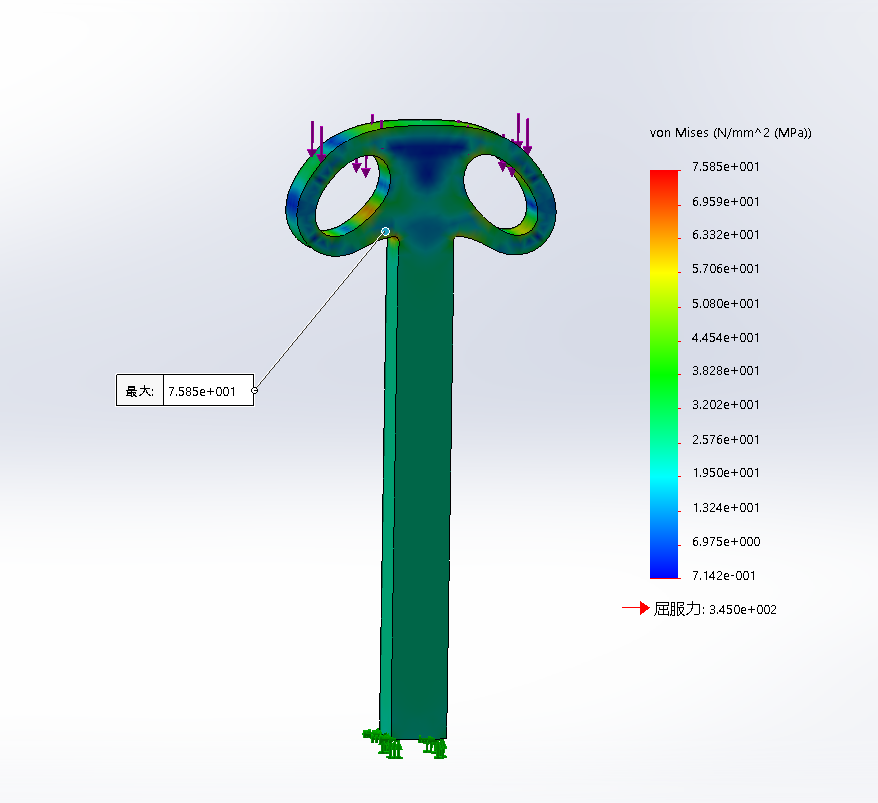Screen dimensions: 878x803
Task: Click the legend value 5.080e+001
Action: tap(726, 304)
